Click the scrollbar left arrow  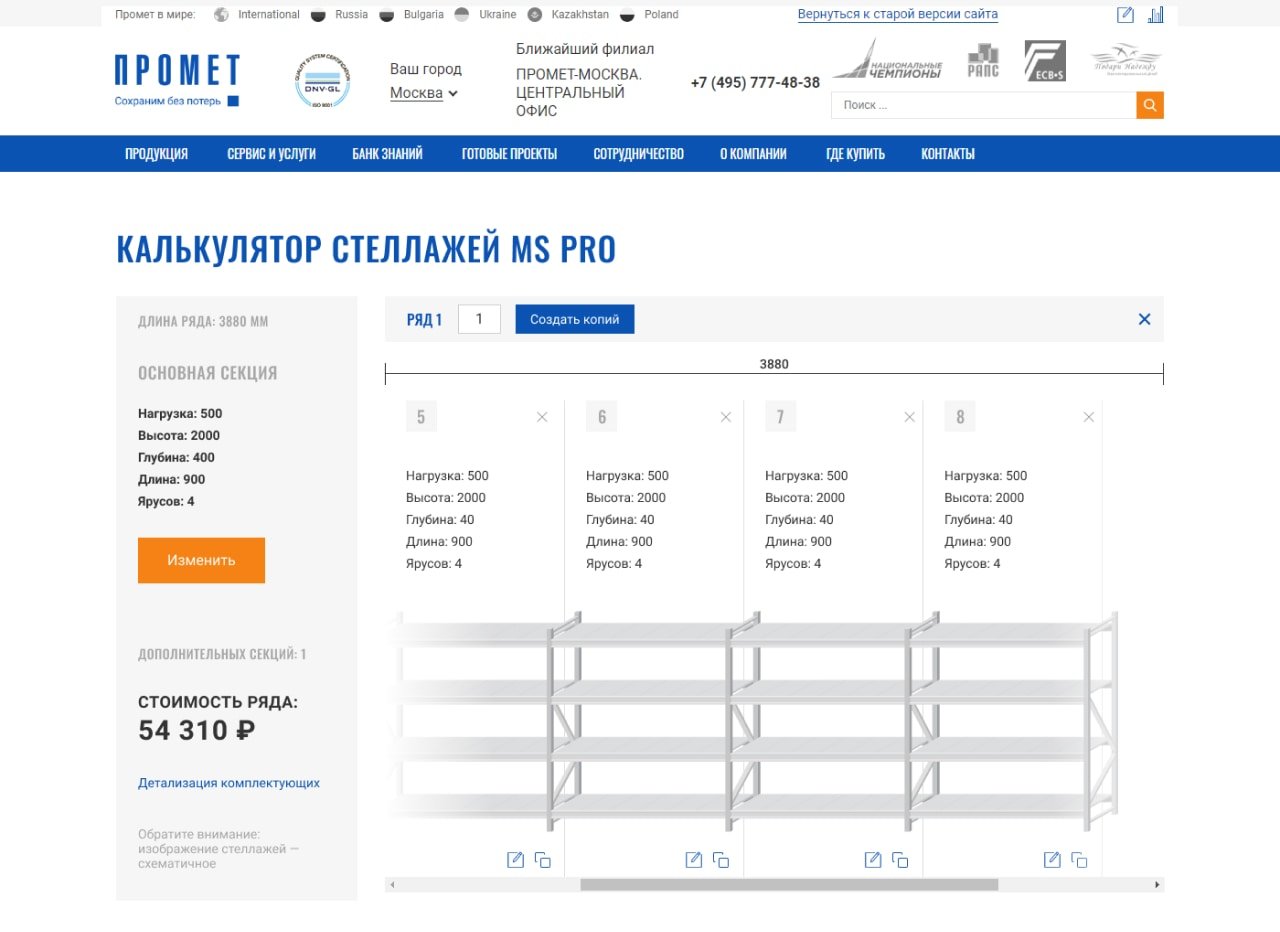coord(392,885)
